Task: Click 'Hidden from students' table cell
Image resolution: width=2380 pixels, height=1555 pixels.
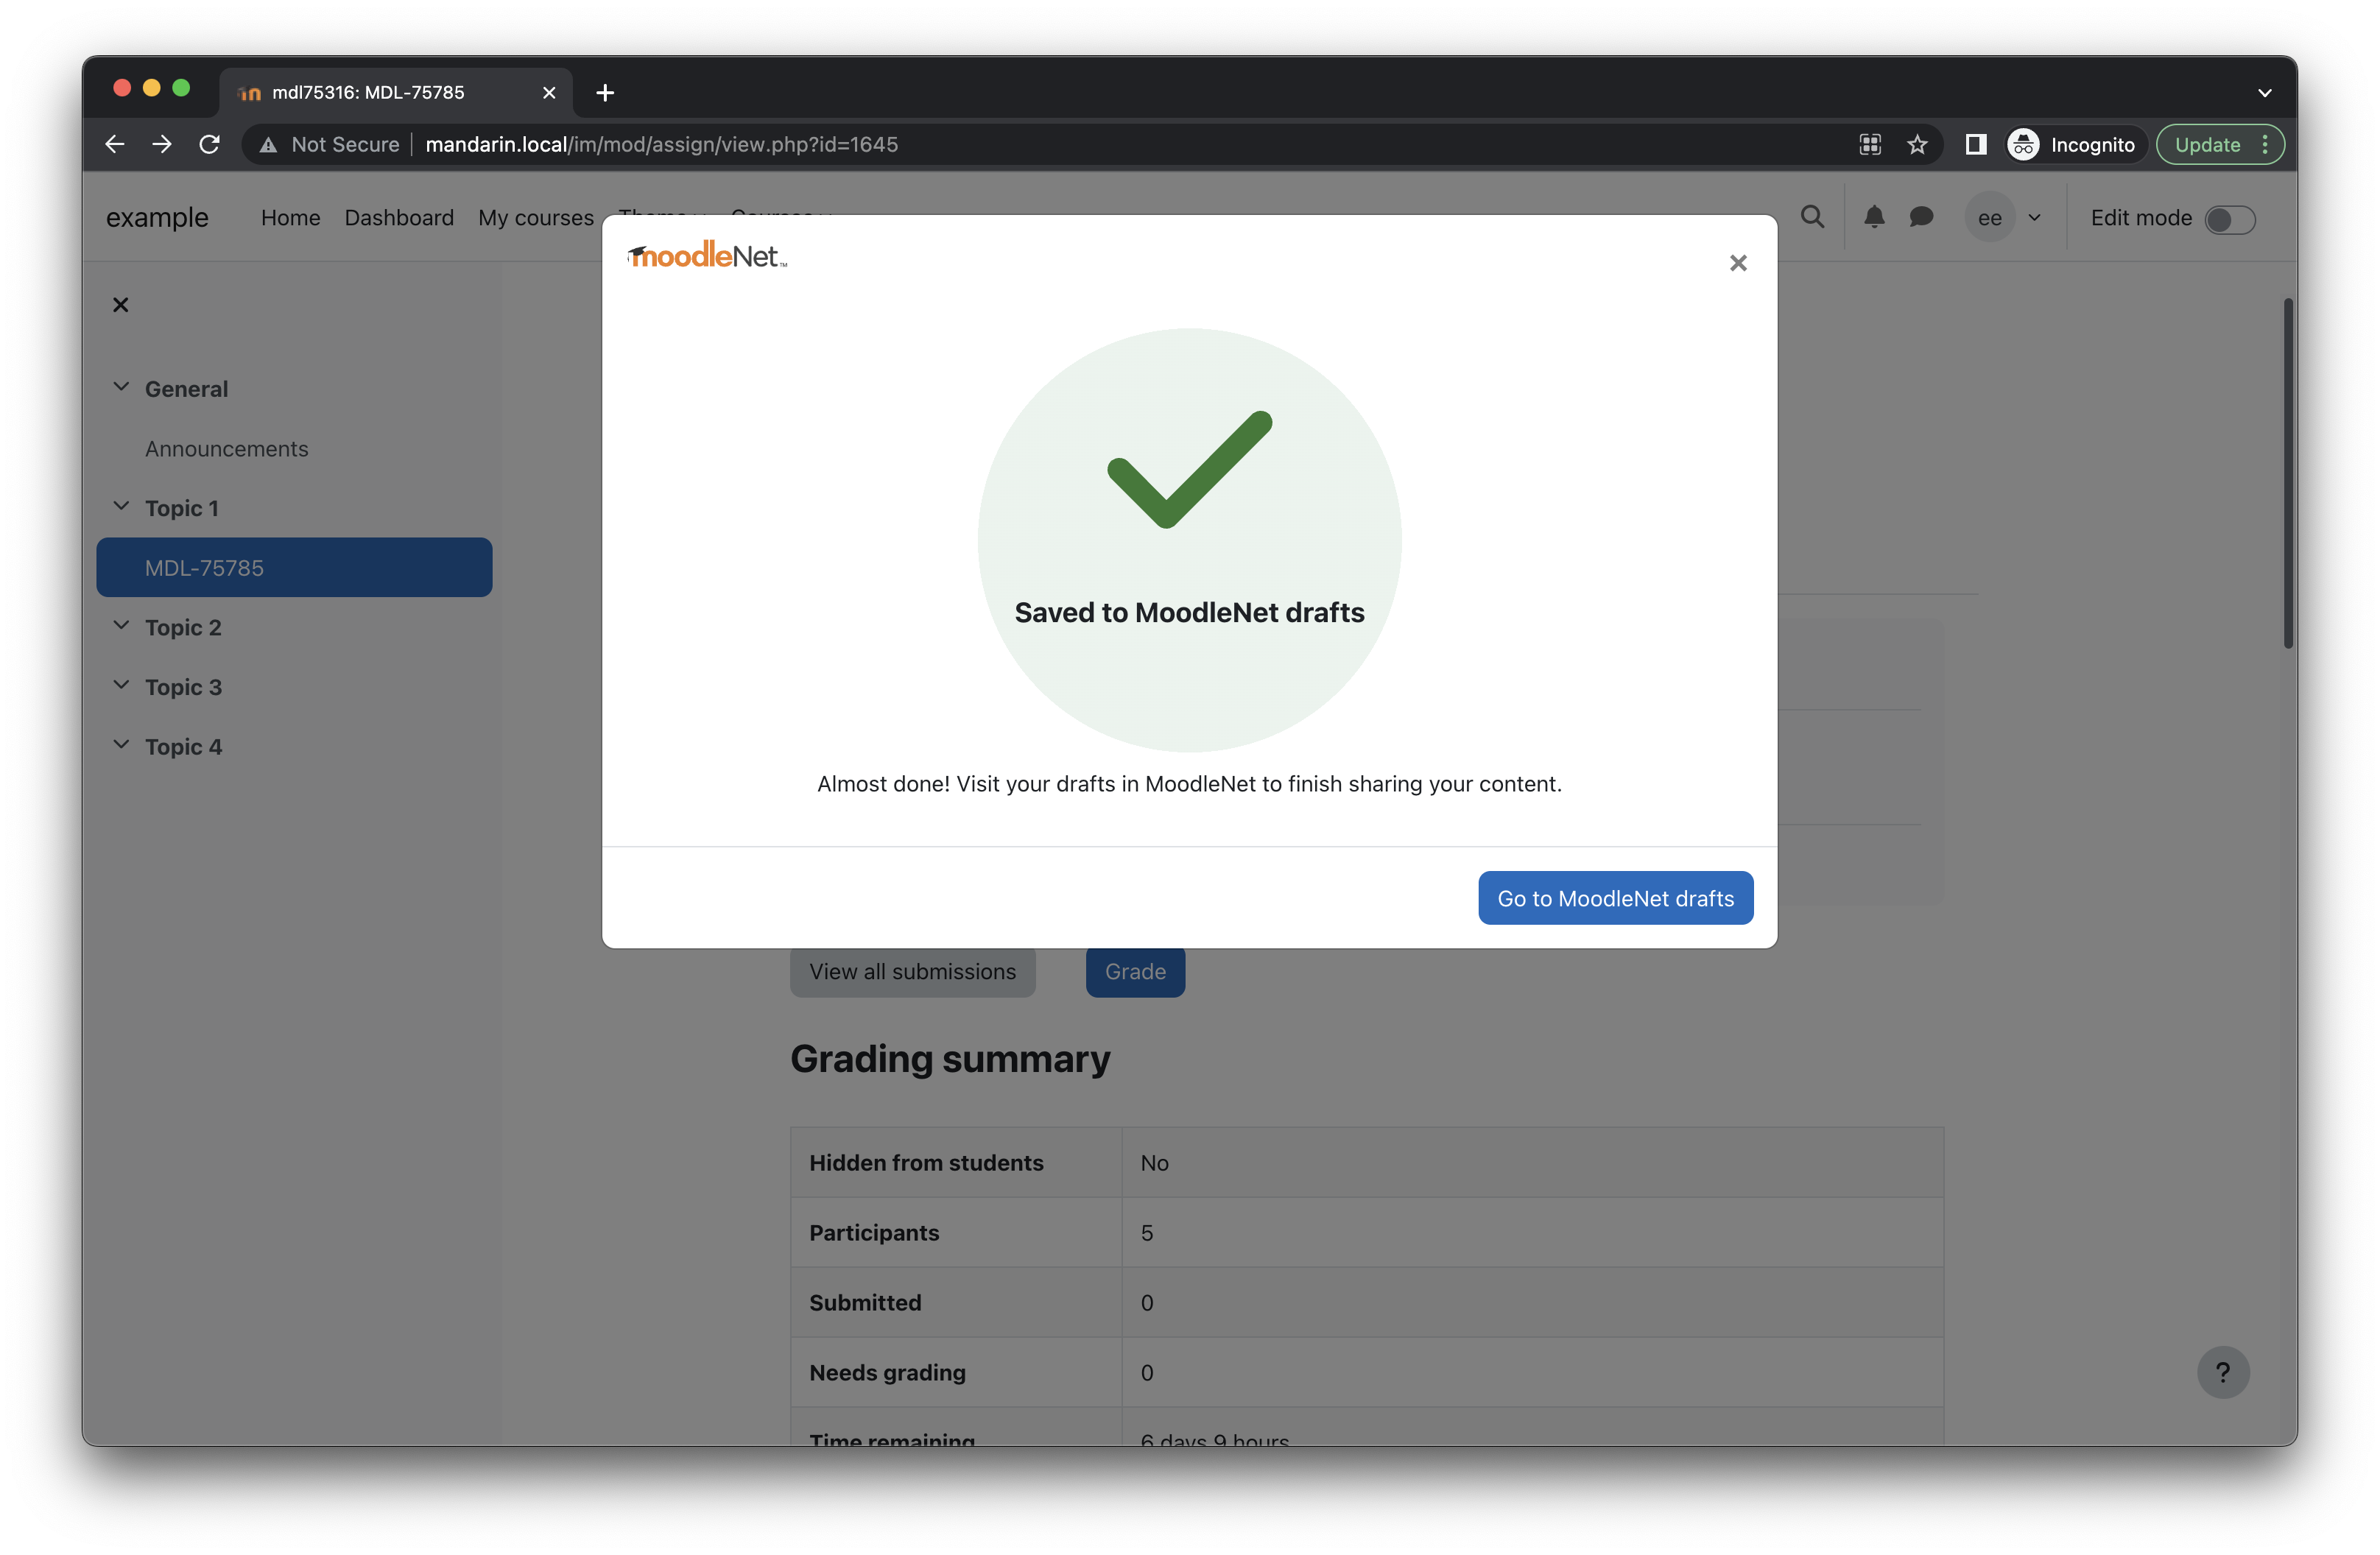Action: 956,1163
